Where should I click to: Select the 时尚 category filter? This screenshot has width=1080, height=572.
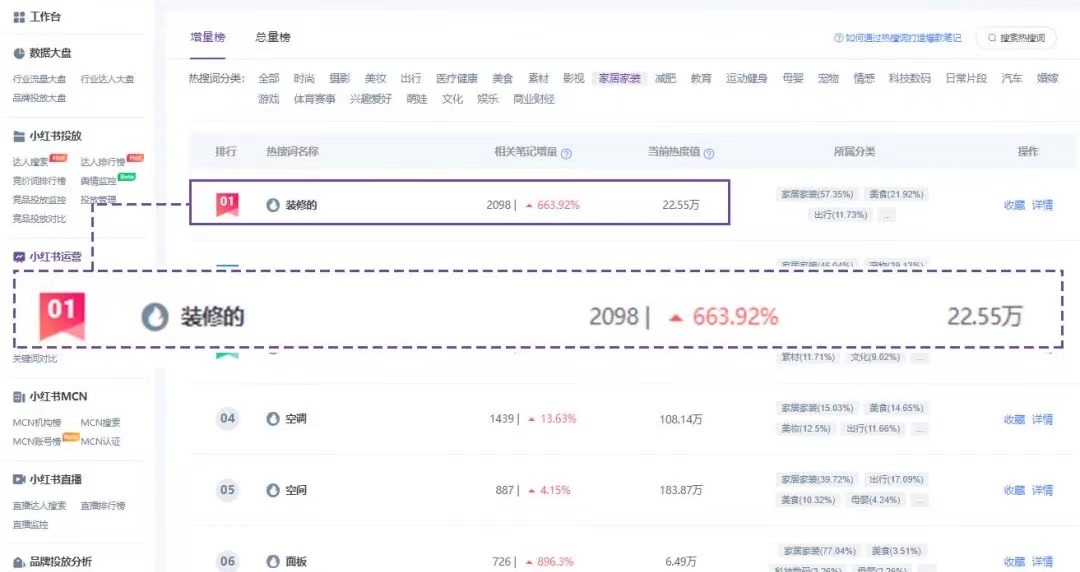click(x=304, y=79)
